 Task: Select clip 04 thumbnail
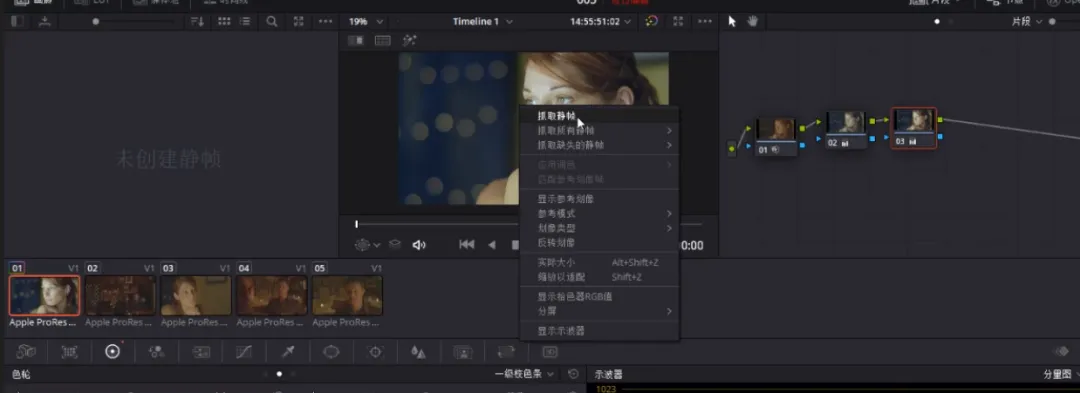pyautogui.click(x=272, y=295)
